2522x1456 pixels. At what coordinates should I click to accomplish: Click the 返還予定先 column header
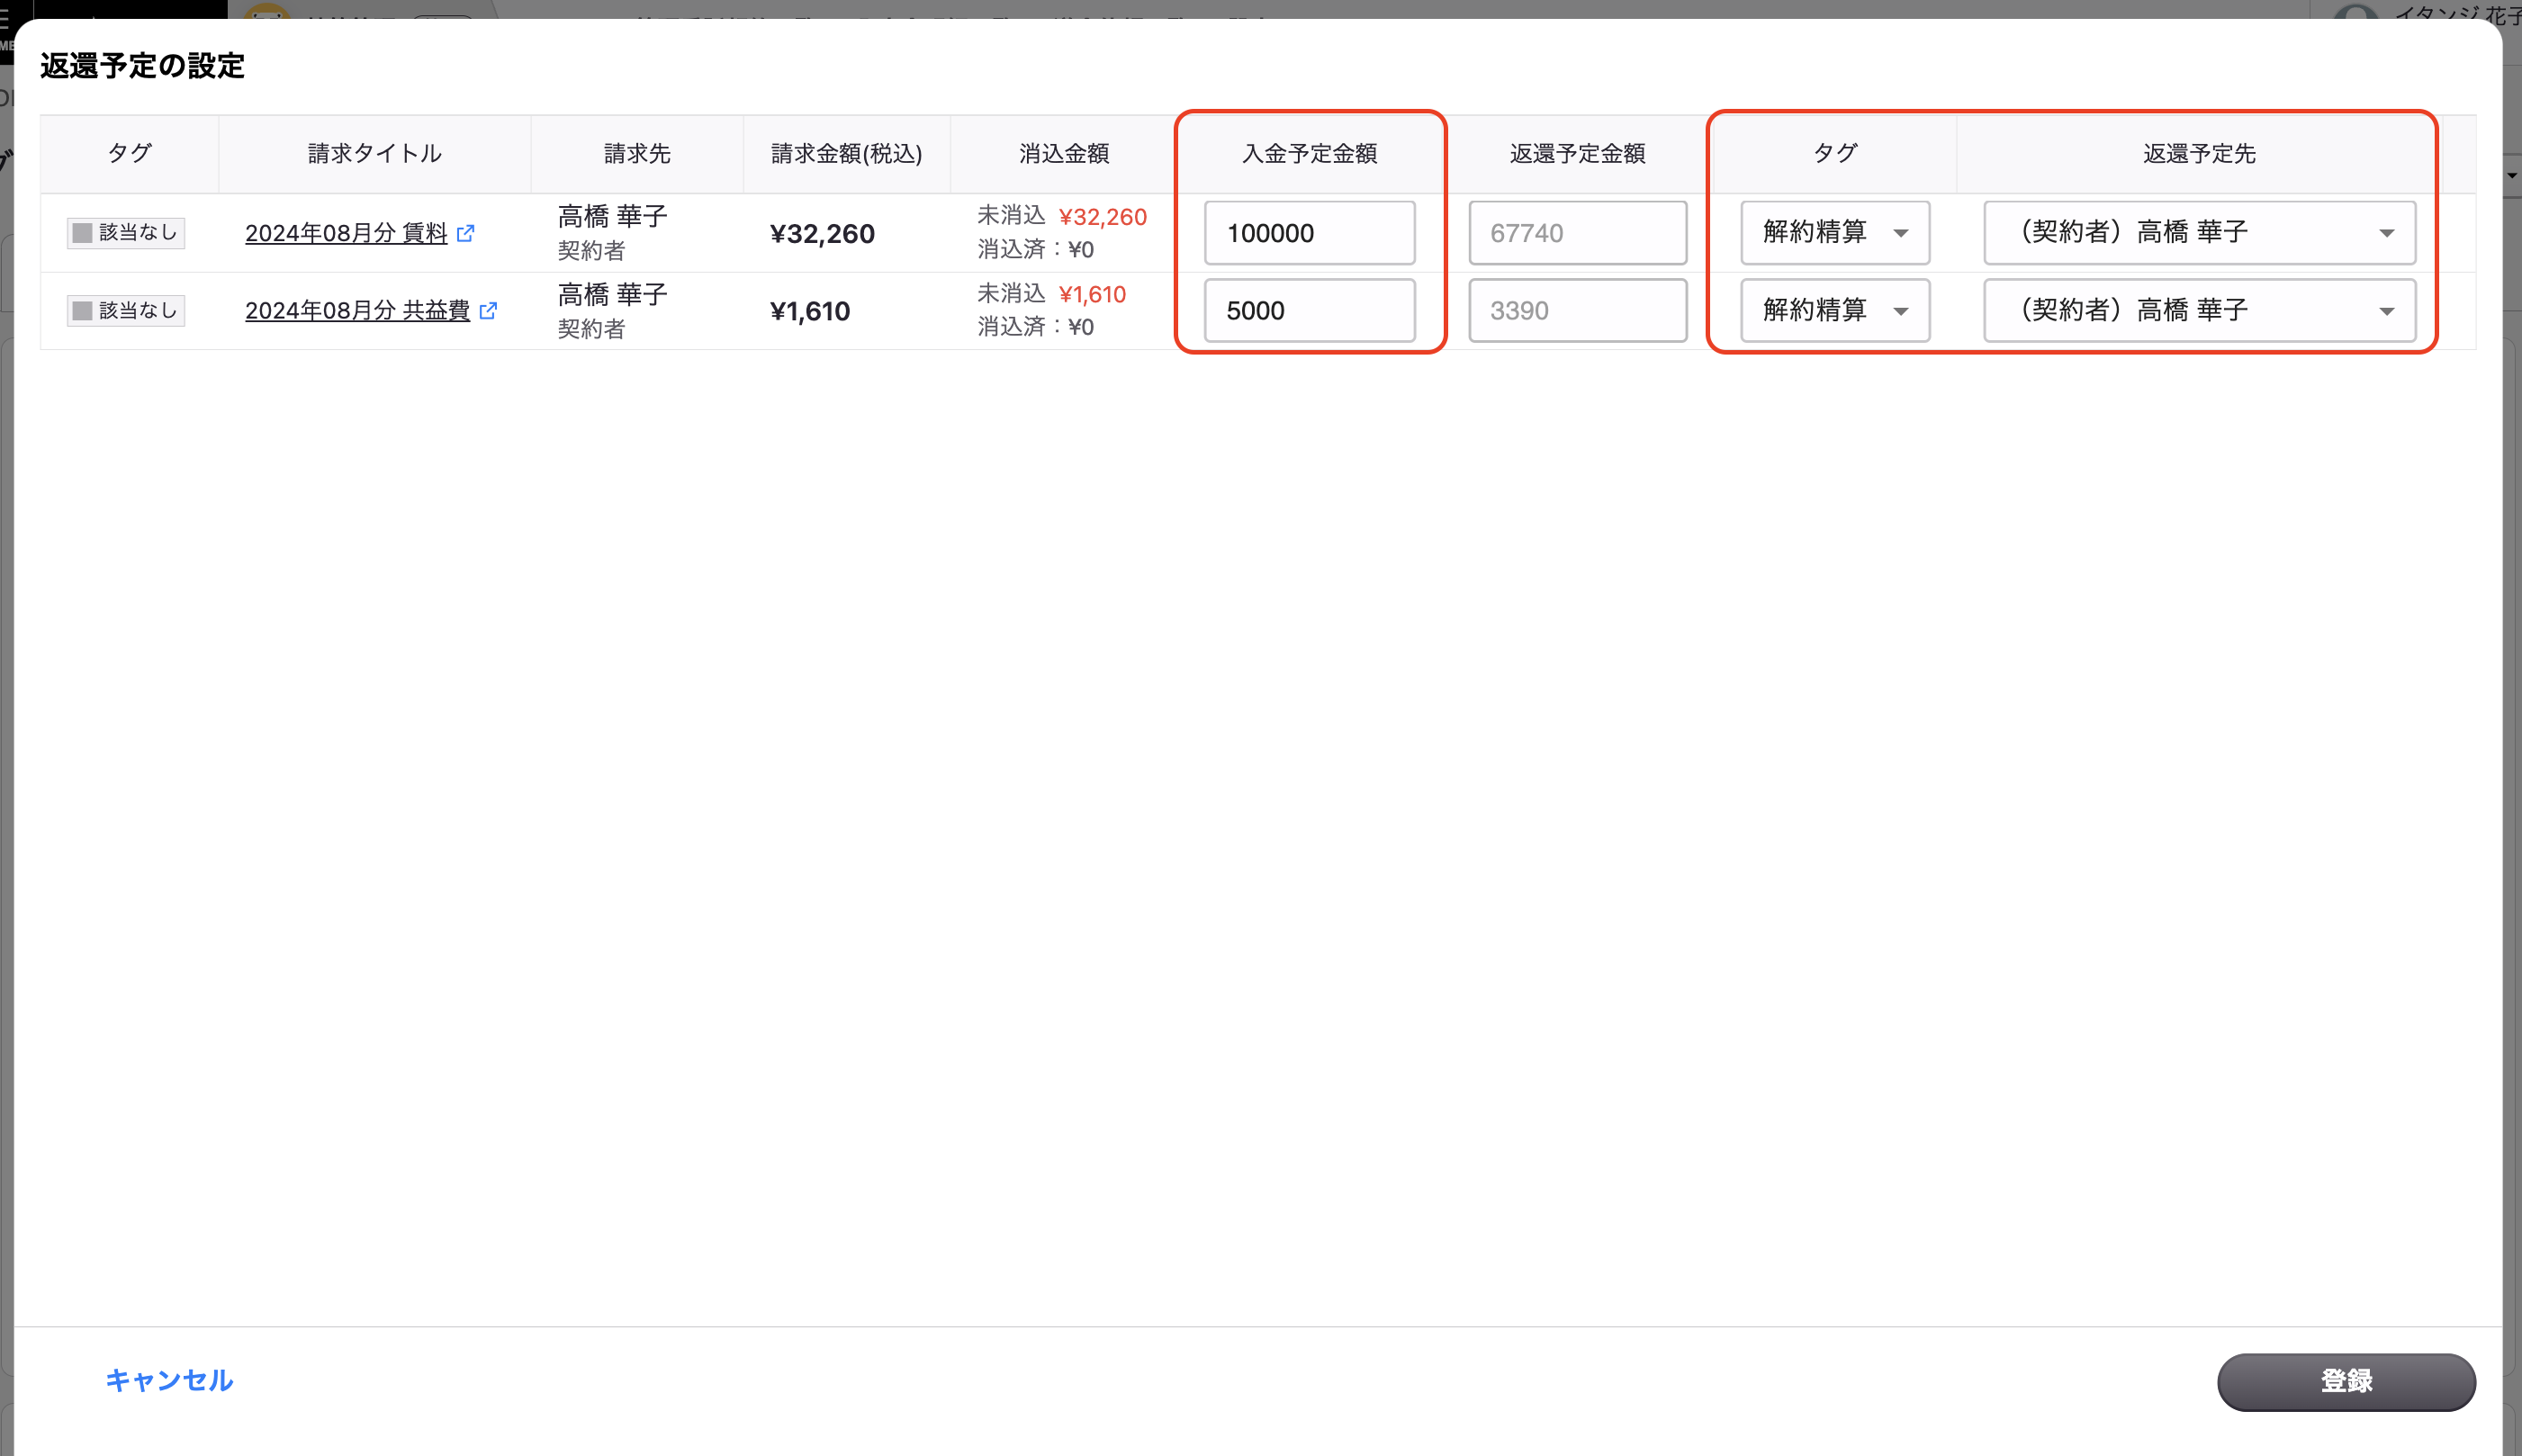[x=2199, y=154]
